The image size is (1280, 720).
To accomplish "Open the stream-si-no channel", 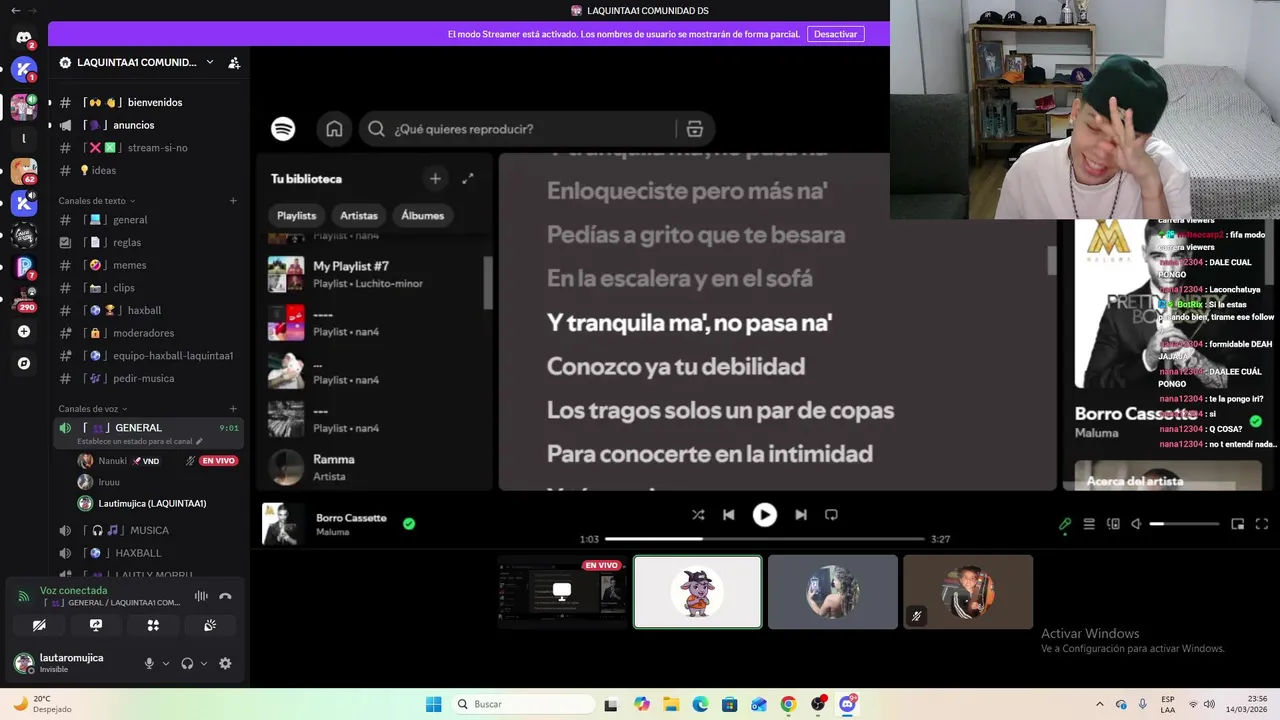I will pyautogui.click(x=150, y=148).
